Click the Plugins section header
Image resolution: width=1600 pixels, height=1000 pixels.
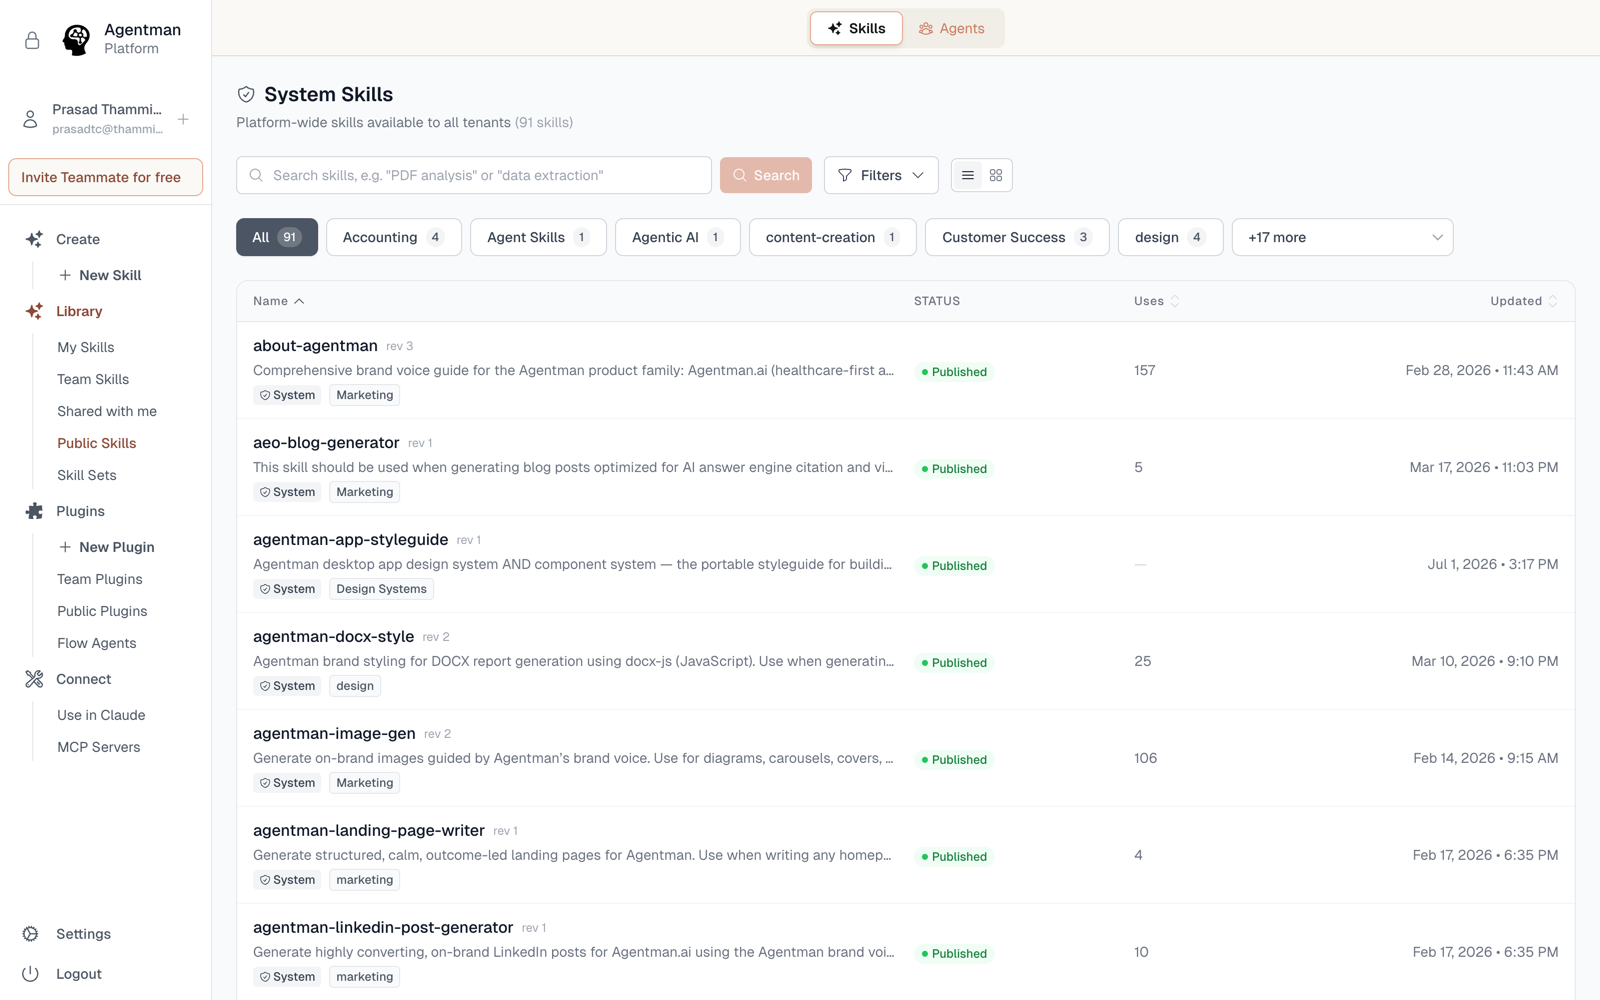pyautogui.click(x=80, y=511)
